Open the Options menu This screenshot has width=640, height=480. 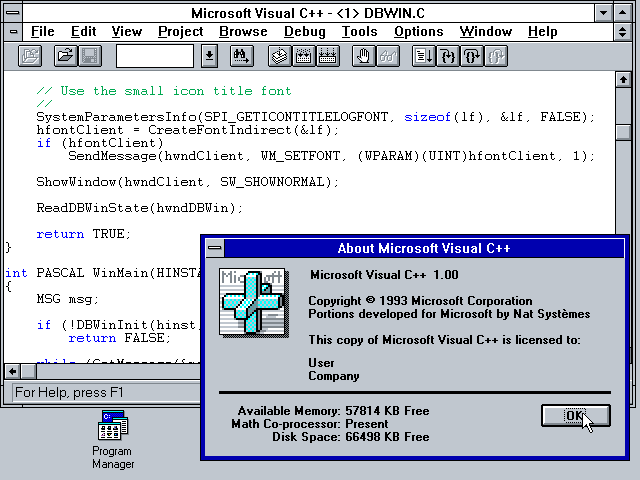tap(418, 31)
